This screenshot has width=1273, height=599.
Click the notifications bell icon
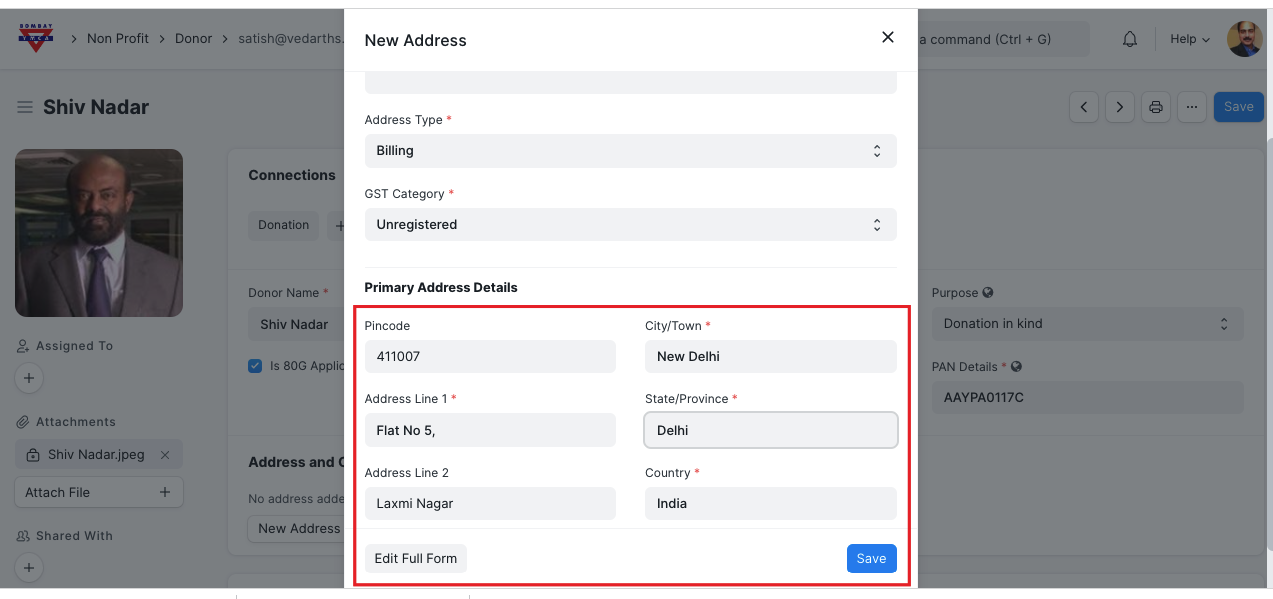[x=1130, y=39]
